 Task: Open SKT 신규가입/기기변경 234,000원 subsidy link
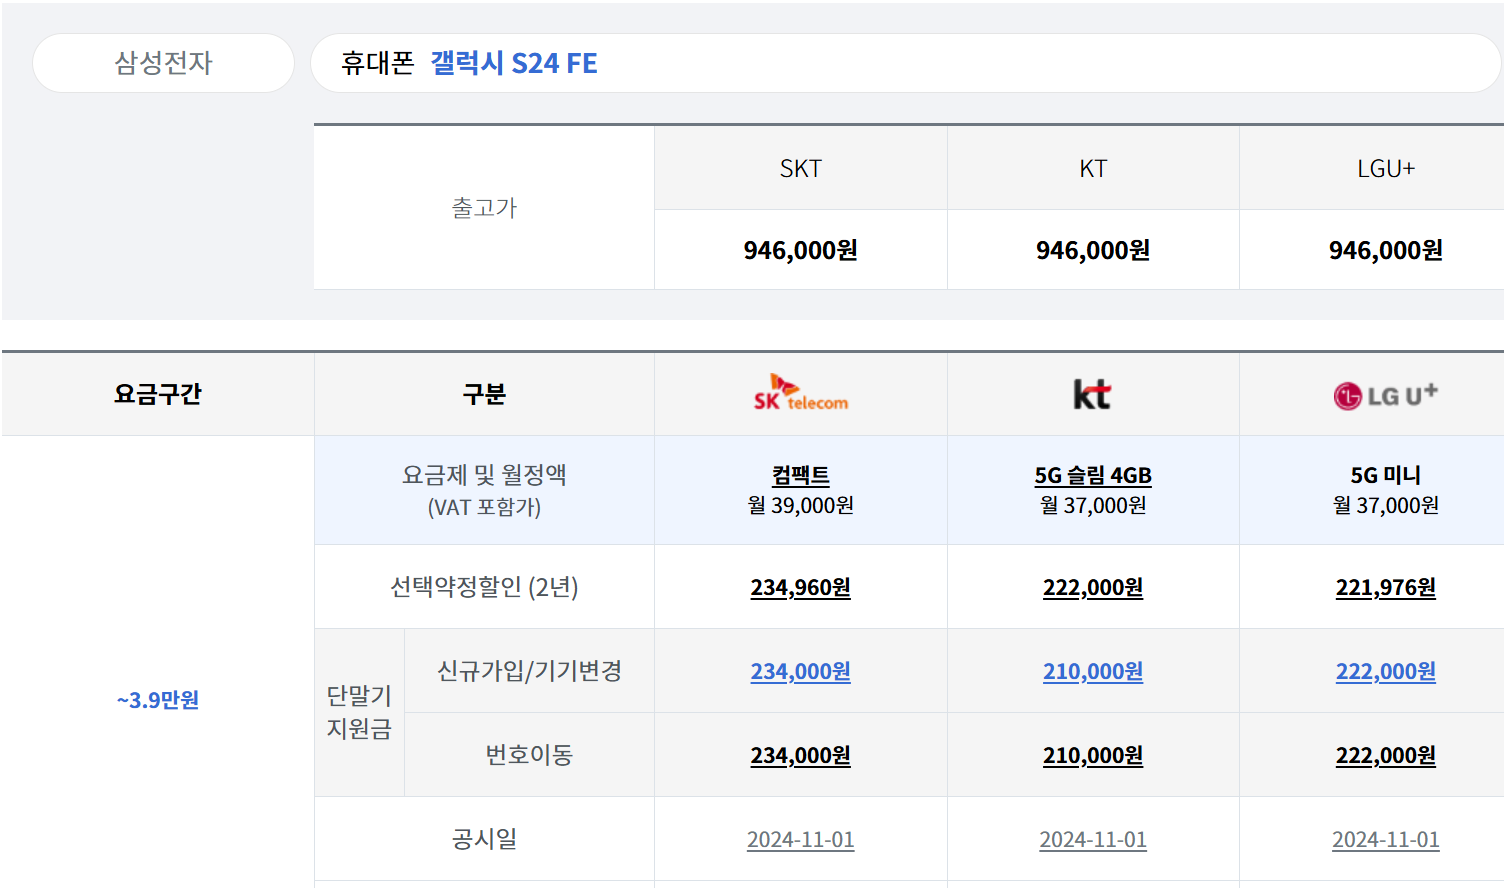[800, 671]
